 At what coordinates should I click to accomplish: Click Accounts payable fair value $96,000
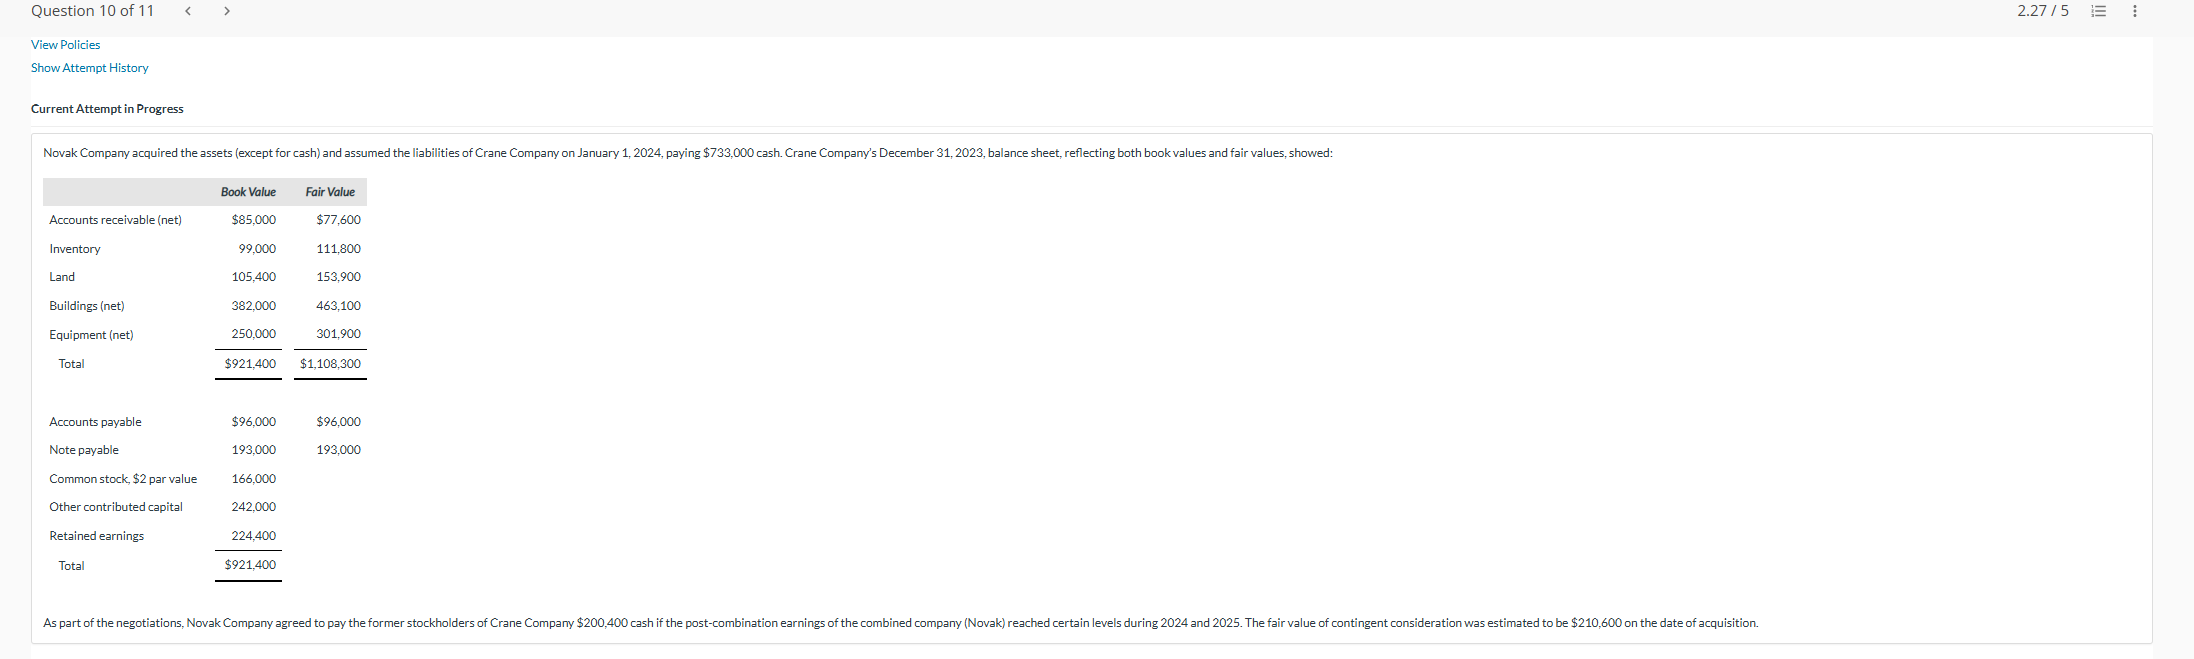click(339, 422)
